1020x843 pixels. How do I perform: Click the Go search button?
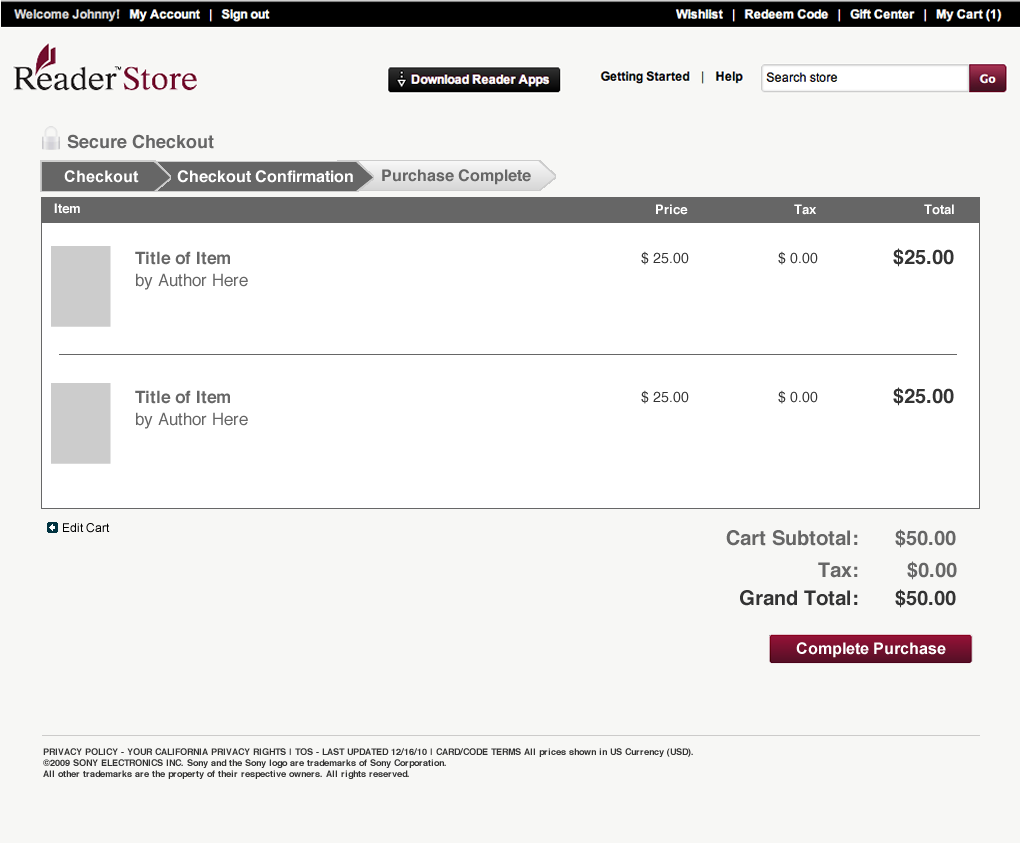coord(987,78)
